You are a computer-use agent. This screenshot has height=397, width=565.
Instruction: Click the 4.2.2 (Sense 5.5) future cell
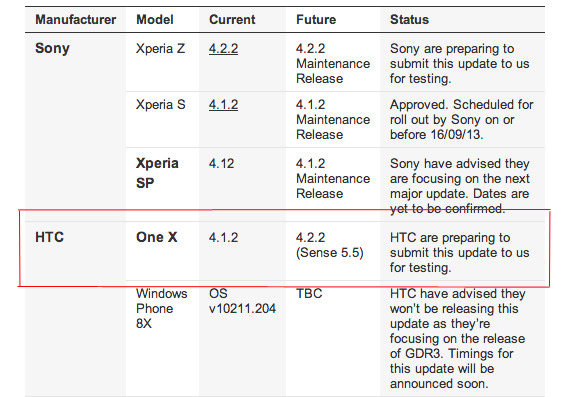click(x=330, y=245)
